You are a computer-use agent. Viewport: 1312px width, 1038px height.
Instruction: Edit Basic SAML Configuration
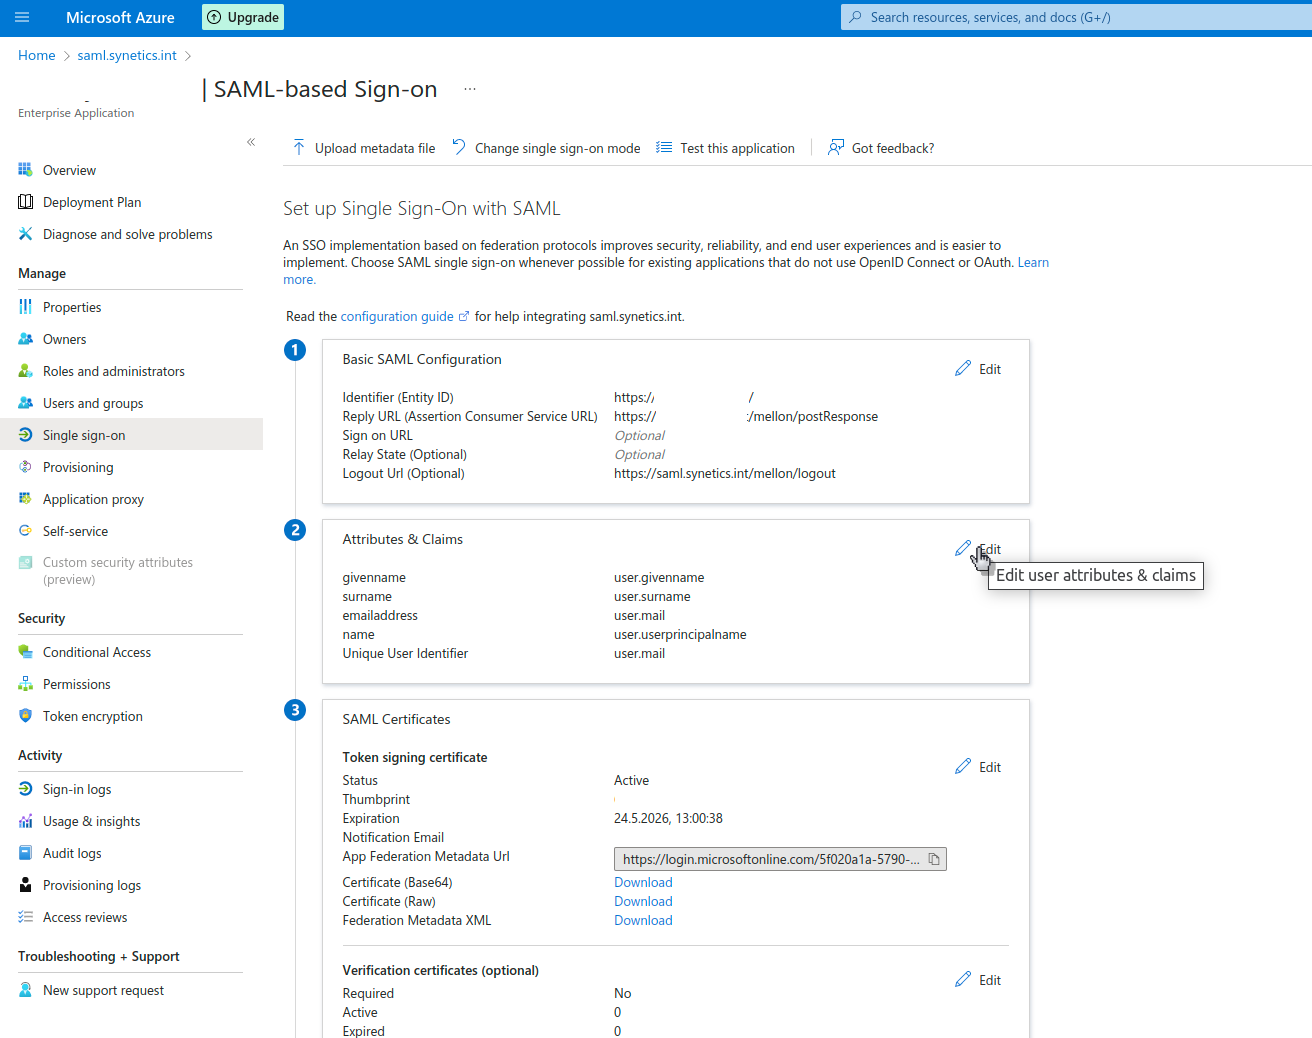pyautogui.click(x=978, y=369)
